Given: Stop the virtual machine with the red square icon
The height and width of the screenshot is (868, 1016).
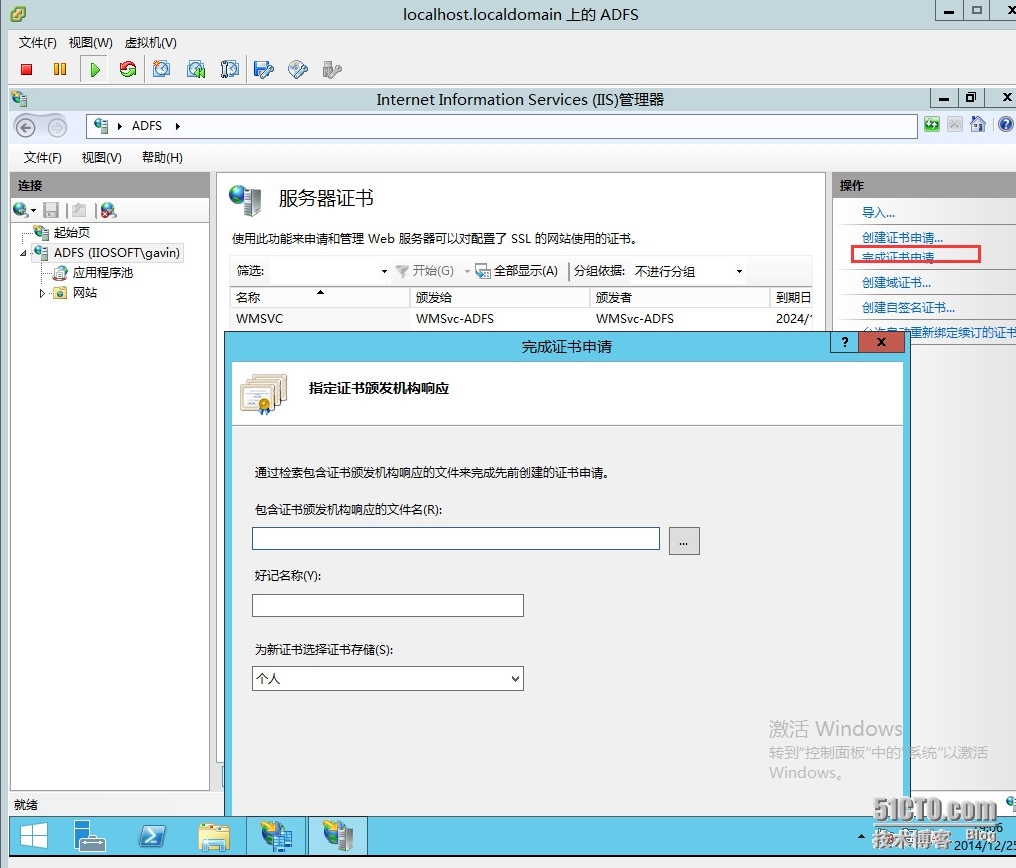Looking at the screenshot, I should (x=27, y=69).
